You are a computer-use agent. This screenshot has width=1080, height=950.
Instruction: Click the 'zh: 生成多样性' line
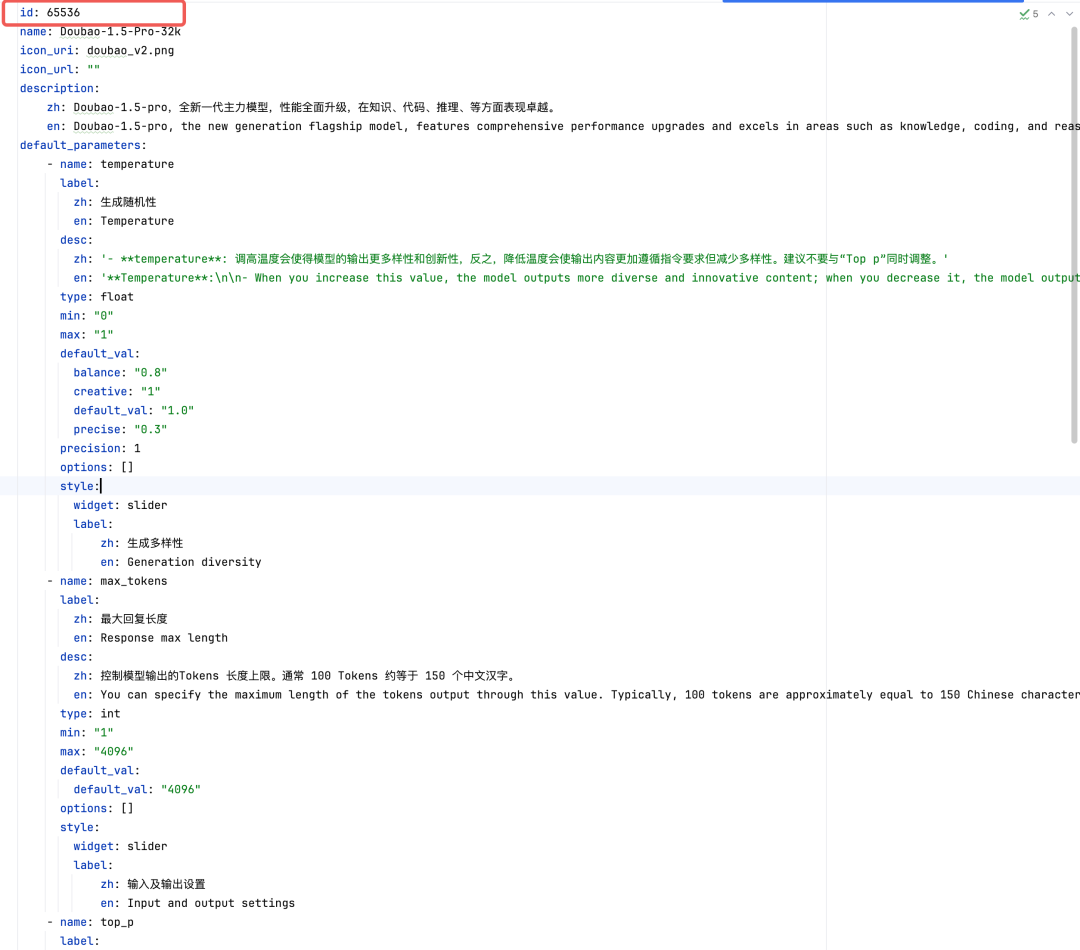142,543
